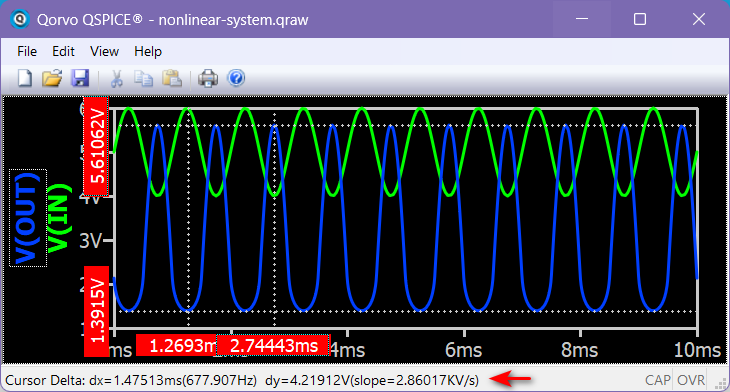The width and height of the screenshot is (730, 392).
Task: Click the Cut scissors icon
Action: (x=116, y=78)
